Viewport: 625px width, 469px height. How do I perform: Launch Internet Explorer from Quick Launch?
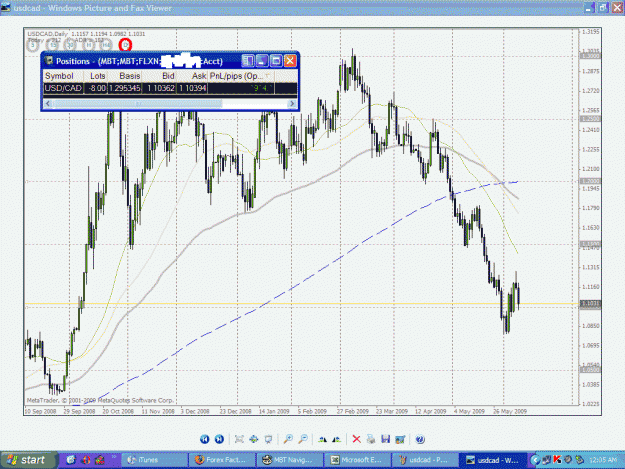point(71,460)
